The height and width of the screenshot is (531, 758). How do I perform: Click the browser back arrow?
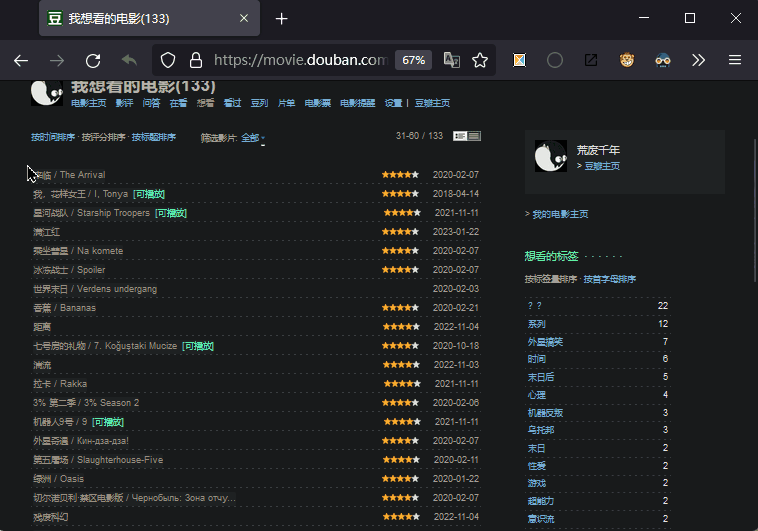(x=21, y=60)
